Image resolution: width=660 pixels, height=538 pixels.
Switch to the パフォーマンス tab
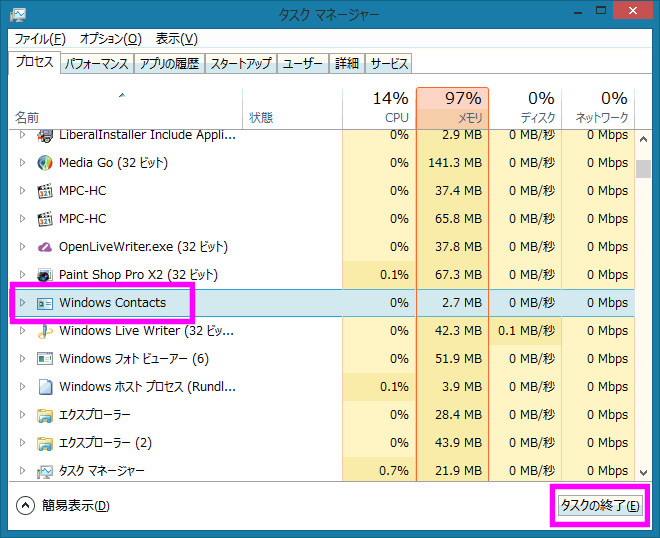click(x=96, y=63)
